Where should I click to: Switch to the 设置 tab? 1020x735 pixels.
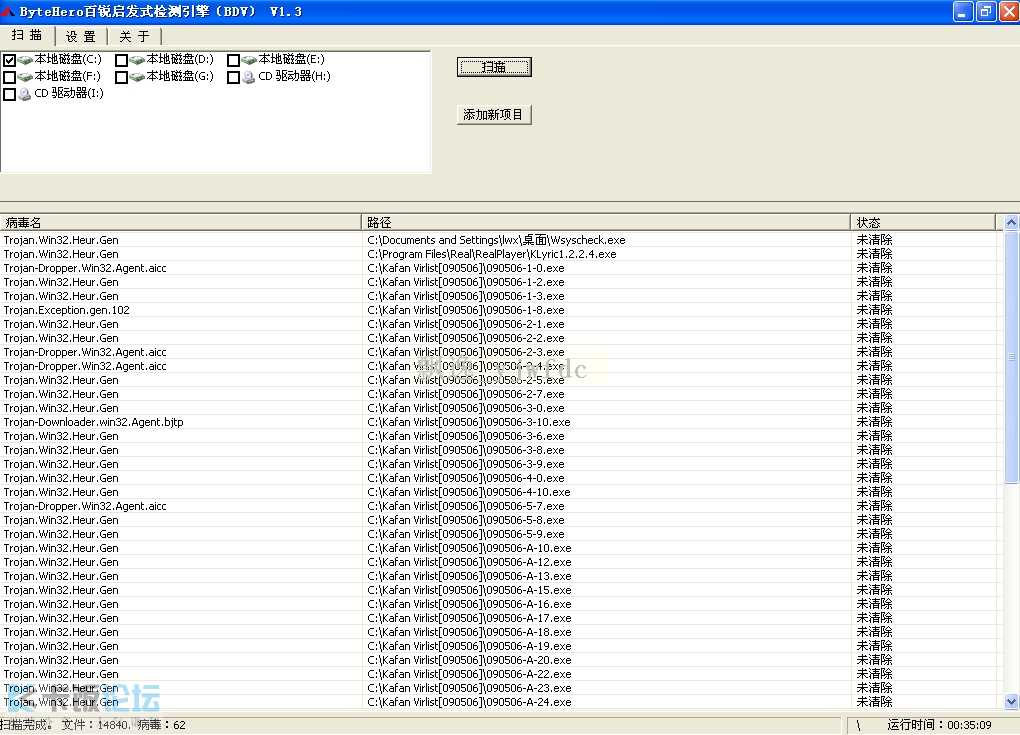[x=81, y=36]
